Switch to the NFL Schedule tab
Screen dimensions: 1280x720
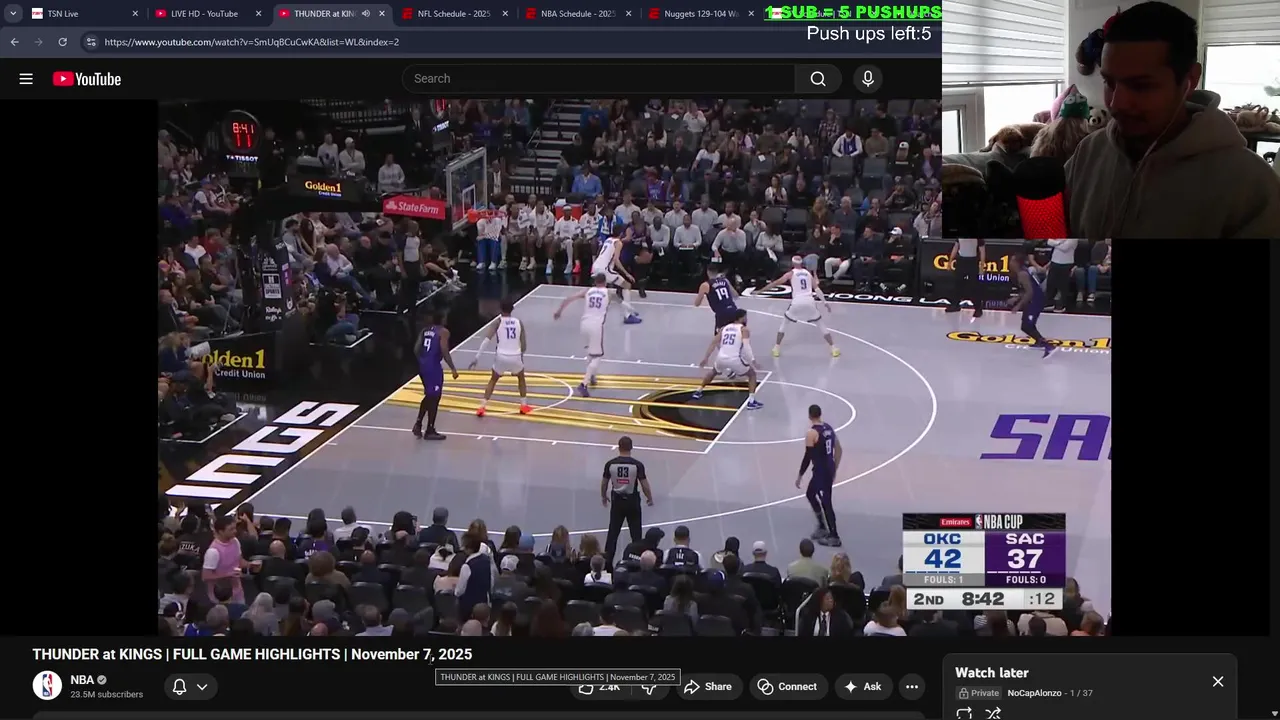pyautogui.click(x=453, y=14)
